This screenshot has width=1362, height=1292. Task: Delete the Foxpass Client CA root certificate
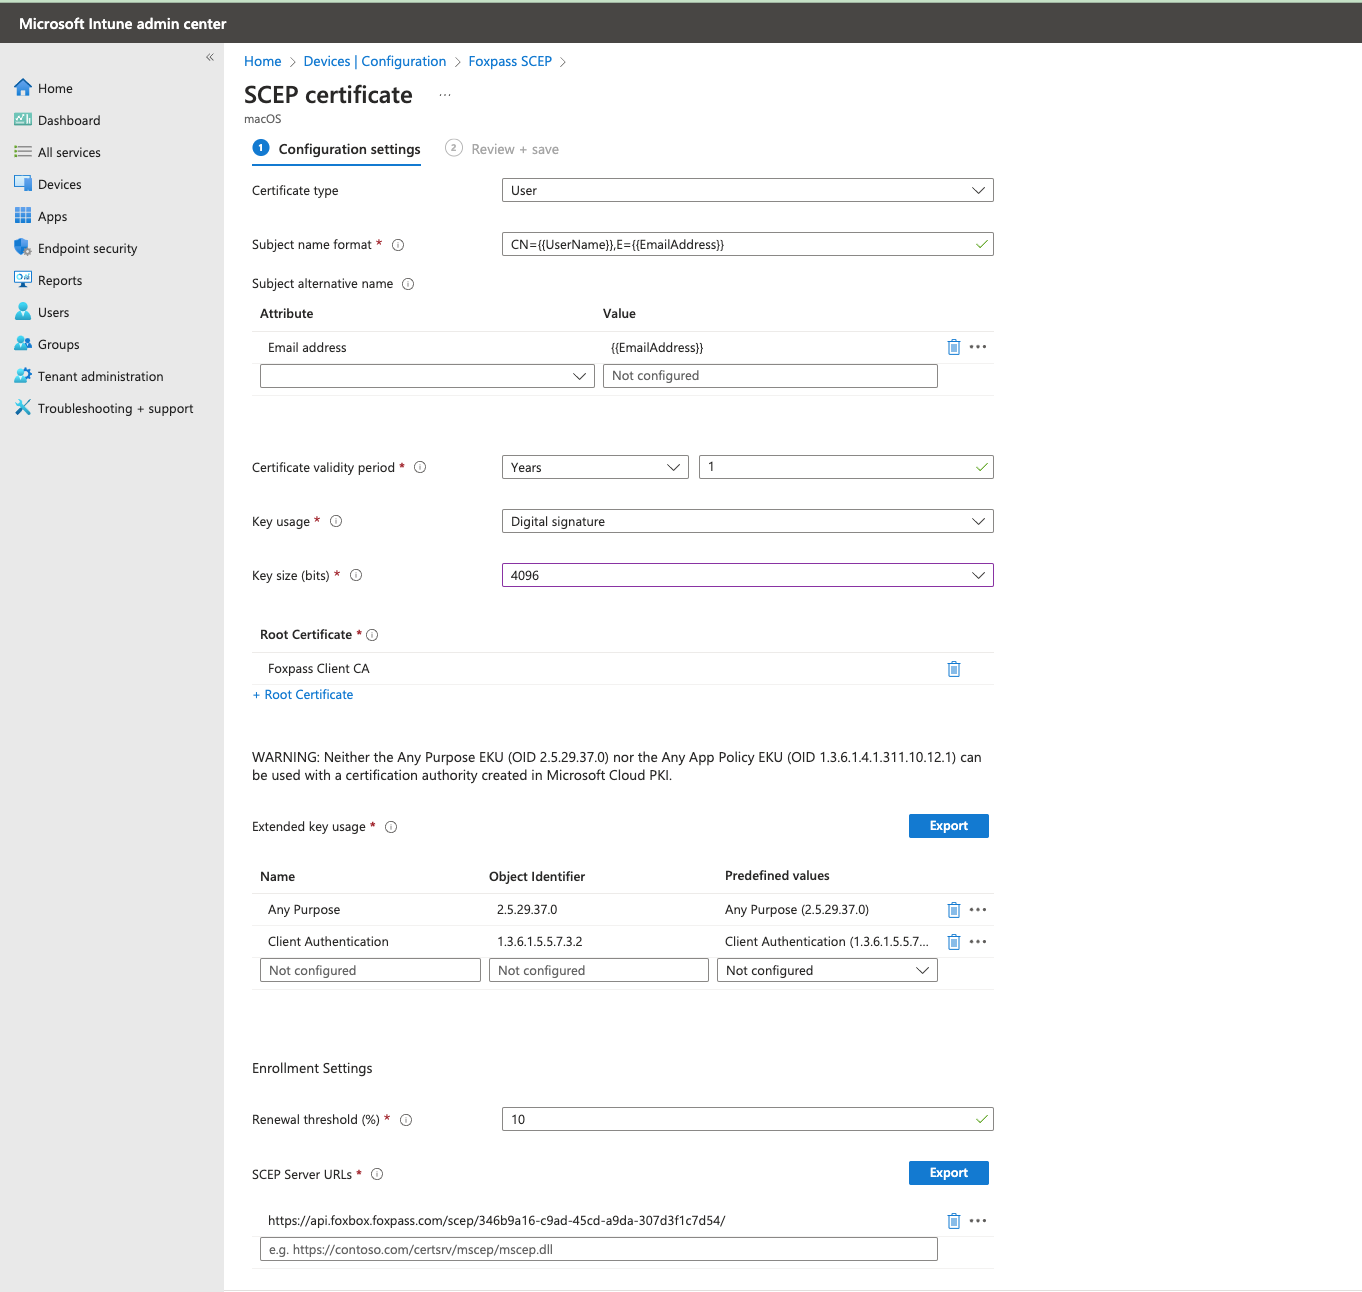tap(954, 669)
